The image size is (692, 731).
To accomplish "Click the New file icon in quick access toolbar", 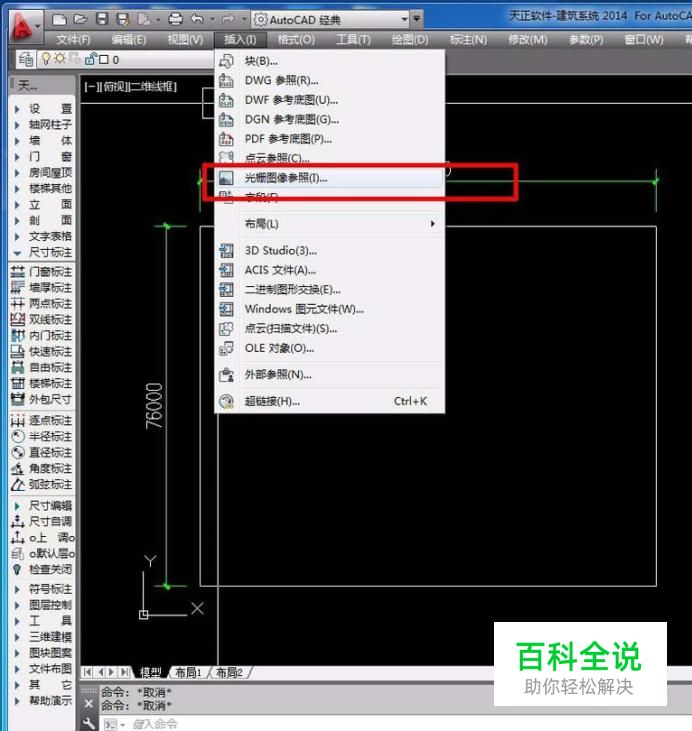I will pos(59,19).
